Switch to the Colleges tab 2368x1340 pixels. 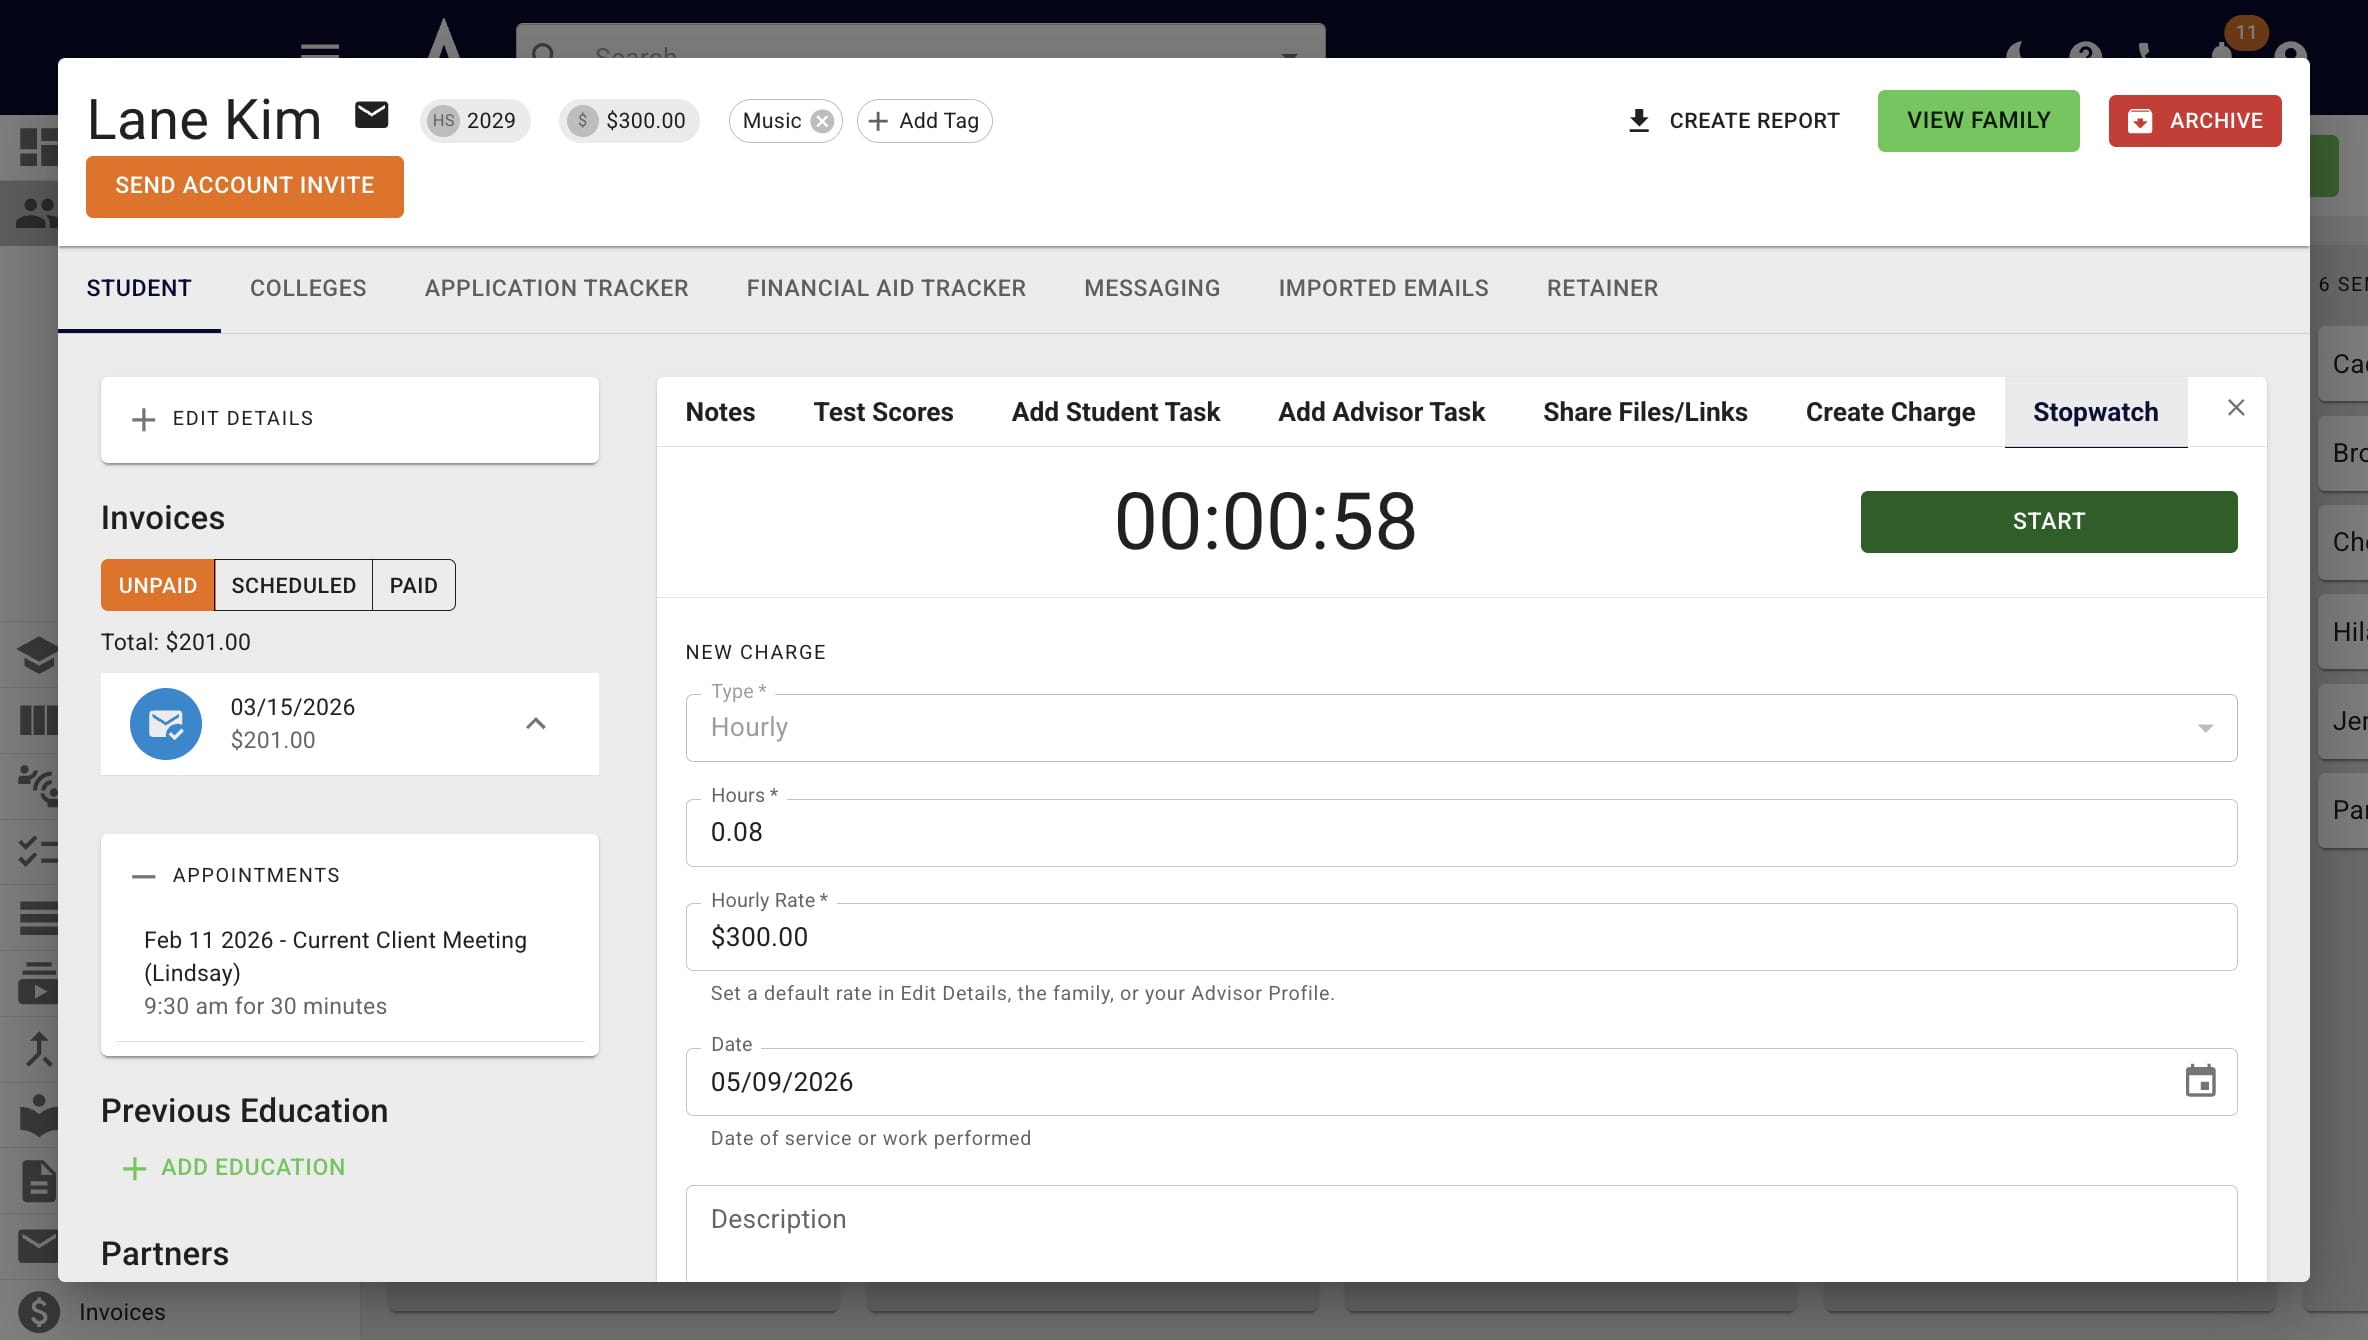[308, 289]
